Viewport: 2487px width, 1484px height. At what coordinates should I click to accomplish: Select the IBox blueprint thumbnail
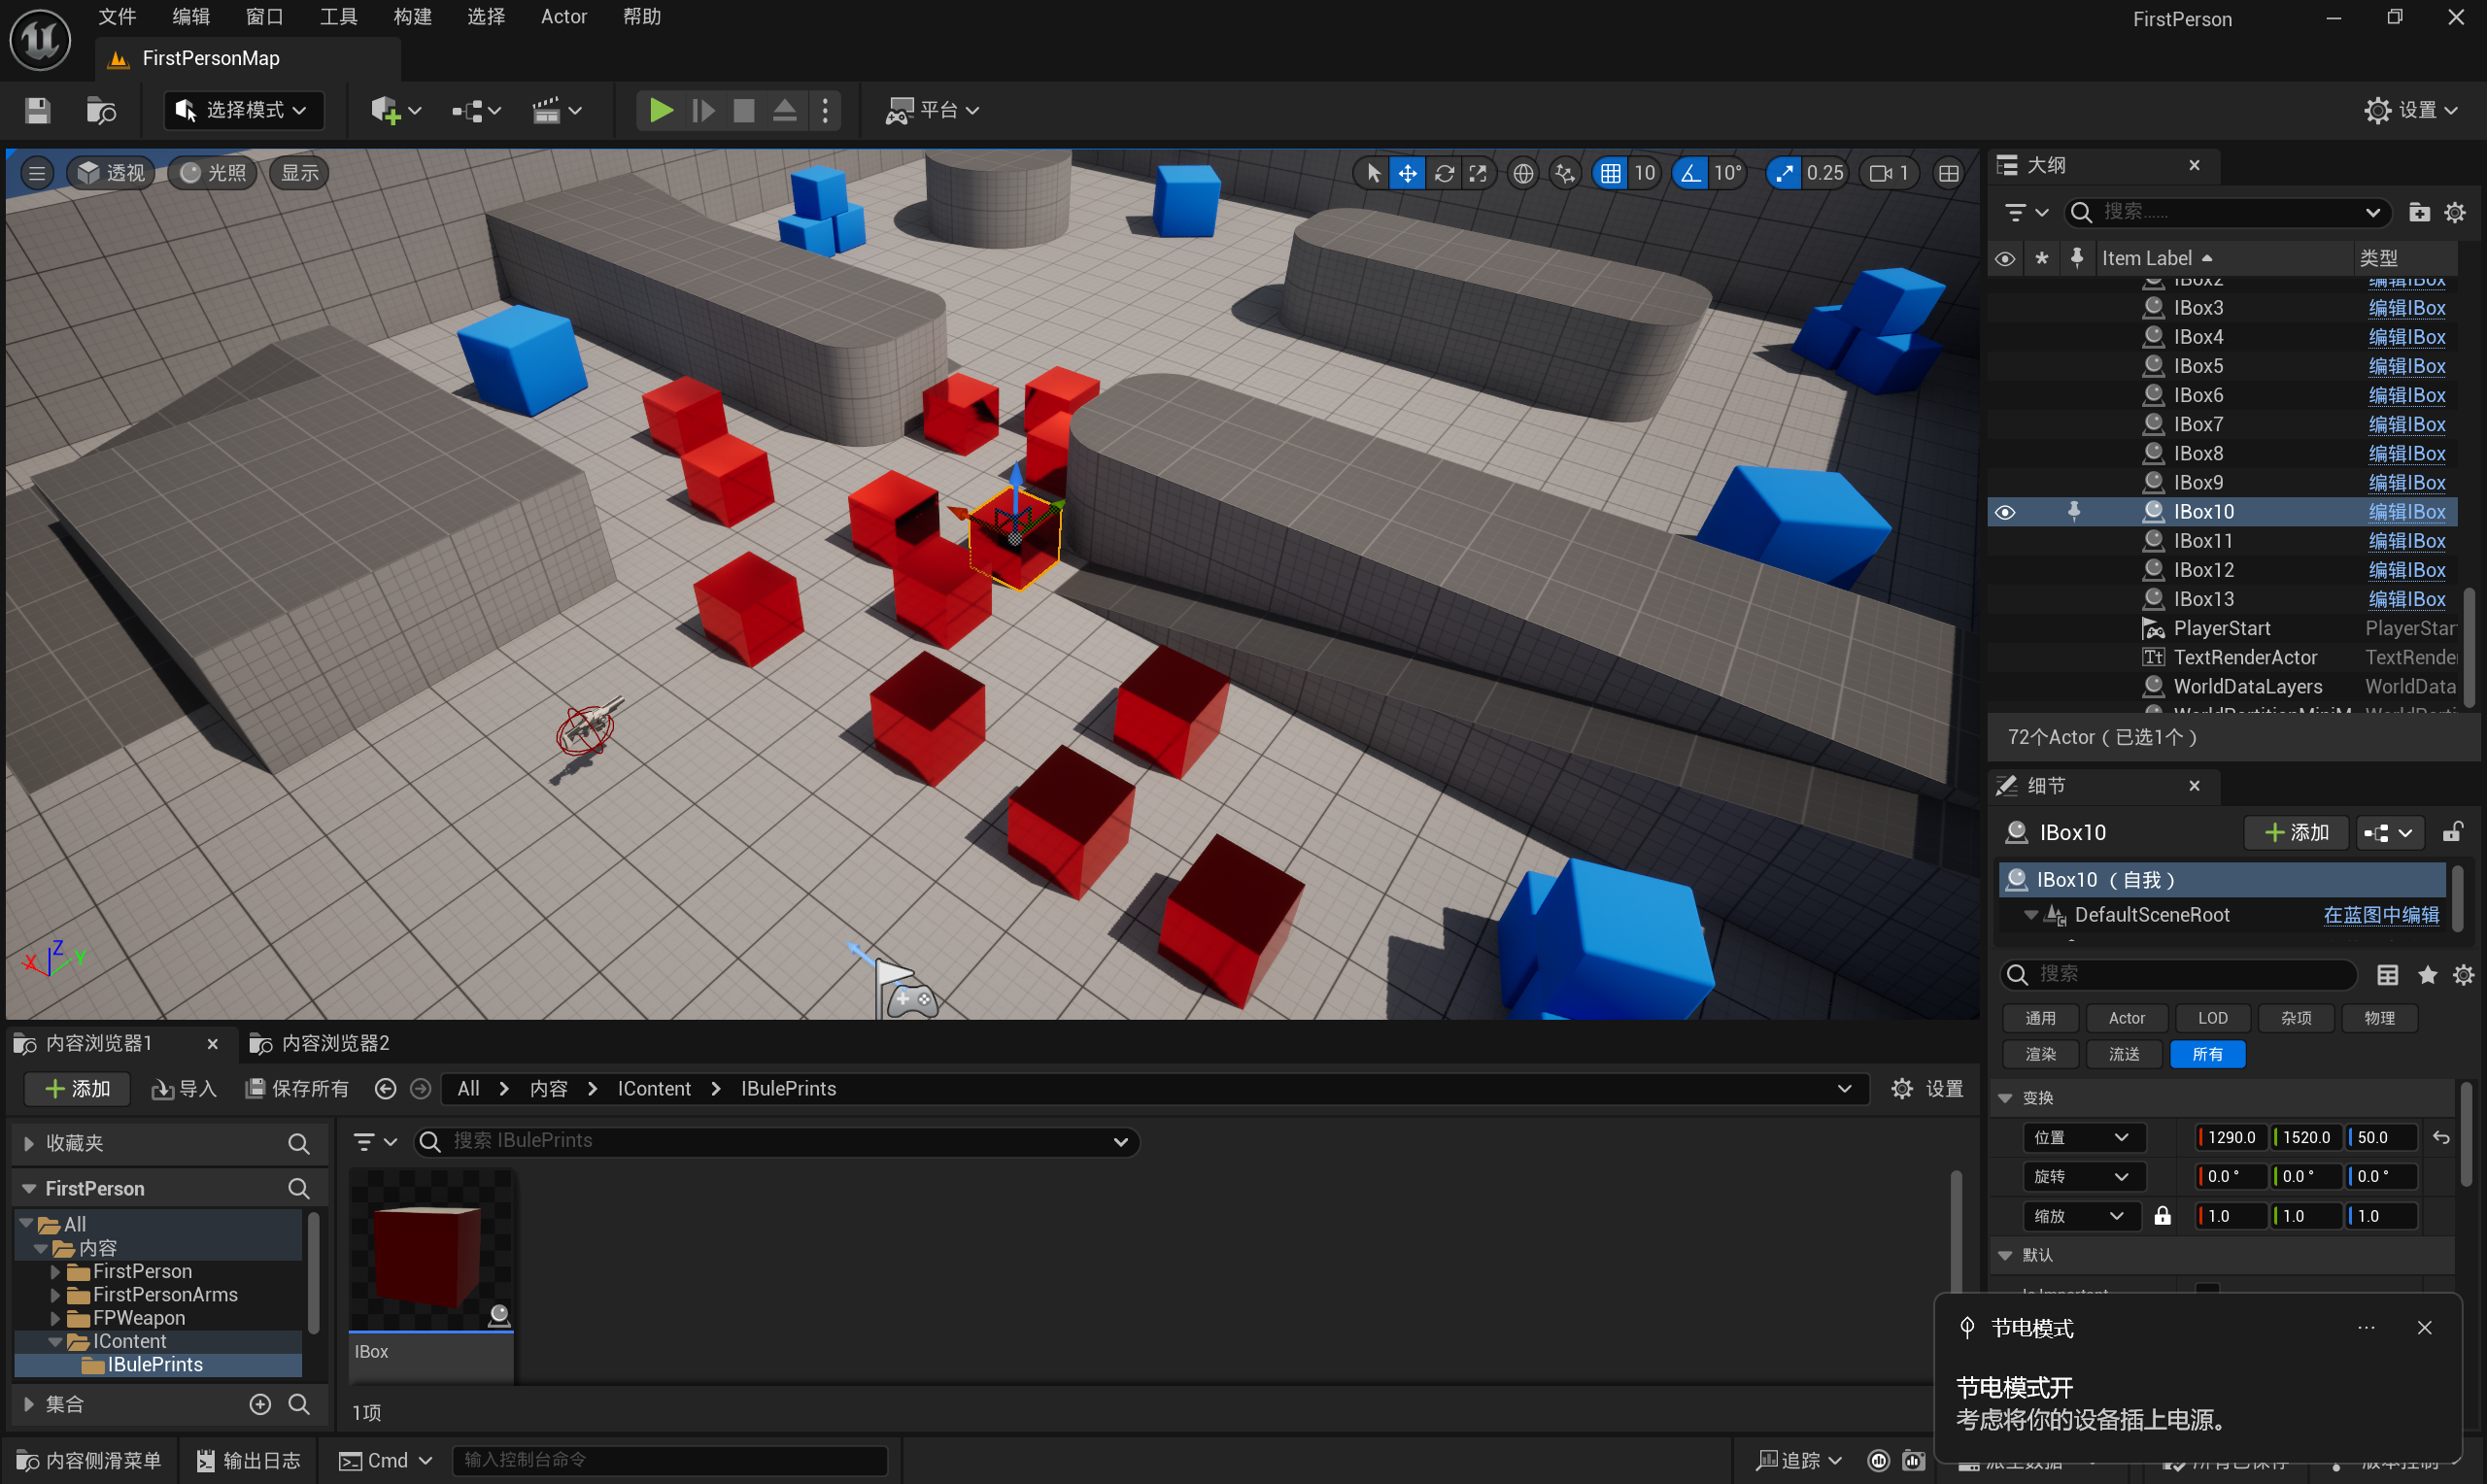(430, 1254)
